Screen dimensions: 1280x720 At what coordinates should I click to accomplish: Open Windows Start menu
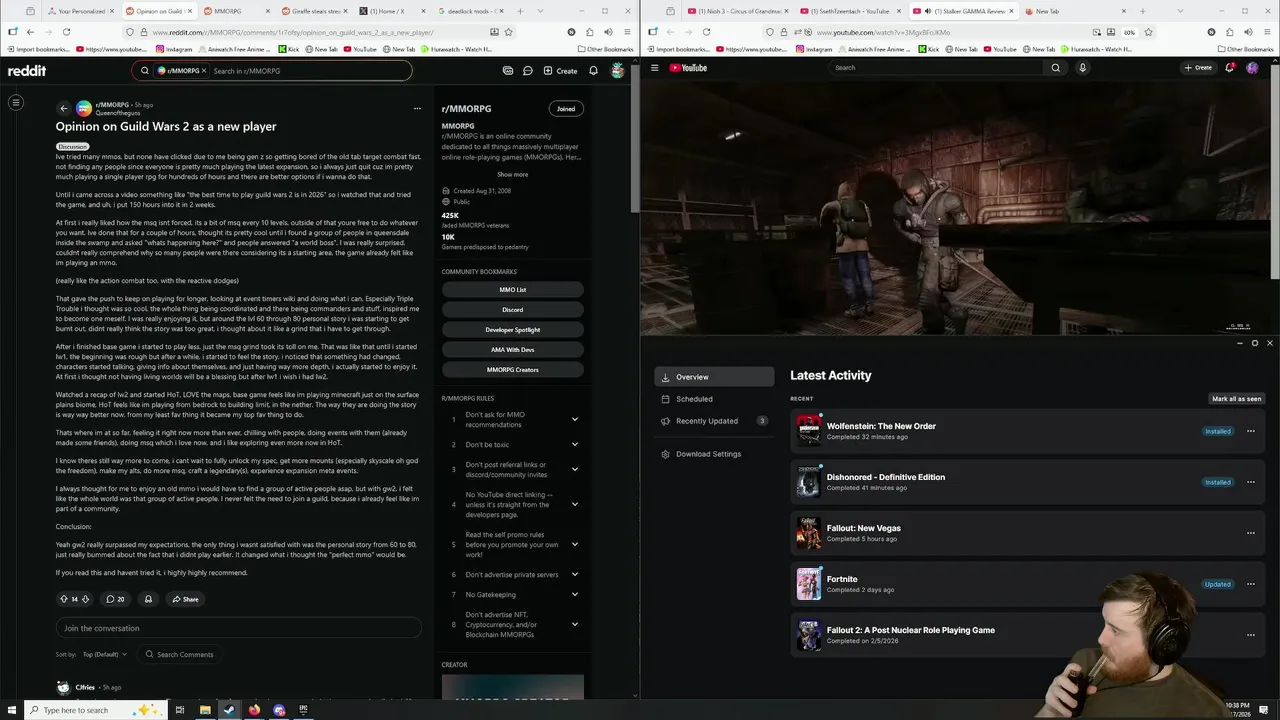13,710
